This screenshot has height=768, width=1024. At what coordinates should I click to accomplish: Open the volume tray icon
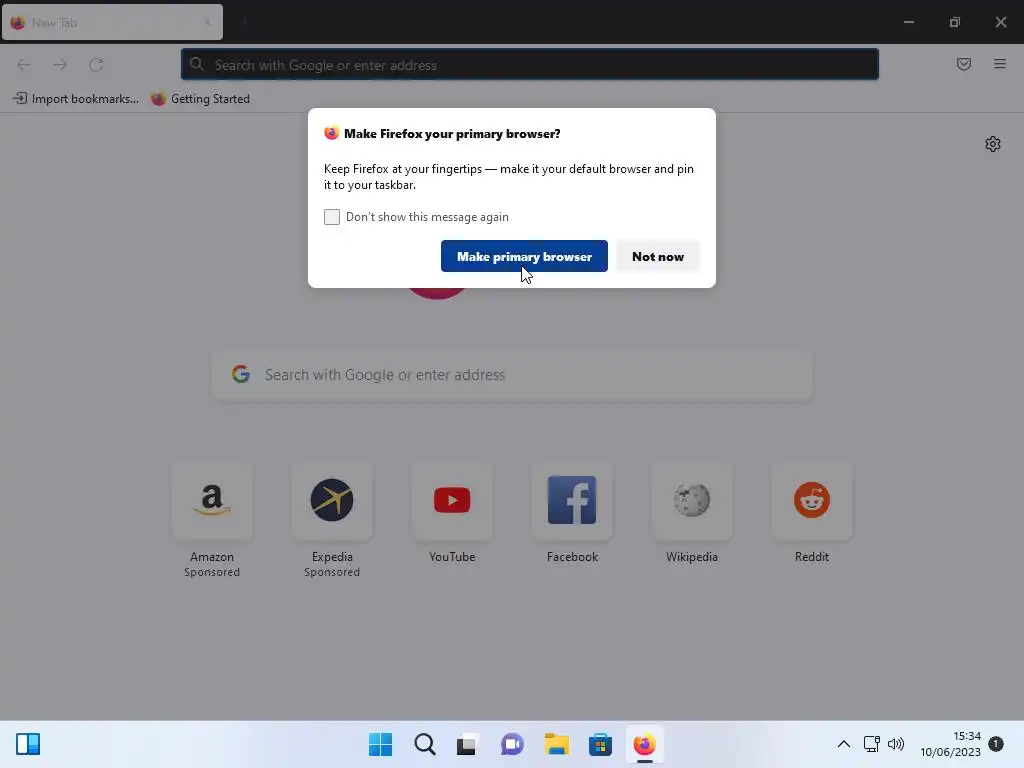pyautogui.click(x=896, y=744)
